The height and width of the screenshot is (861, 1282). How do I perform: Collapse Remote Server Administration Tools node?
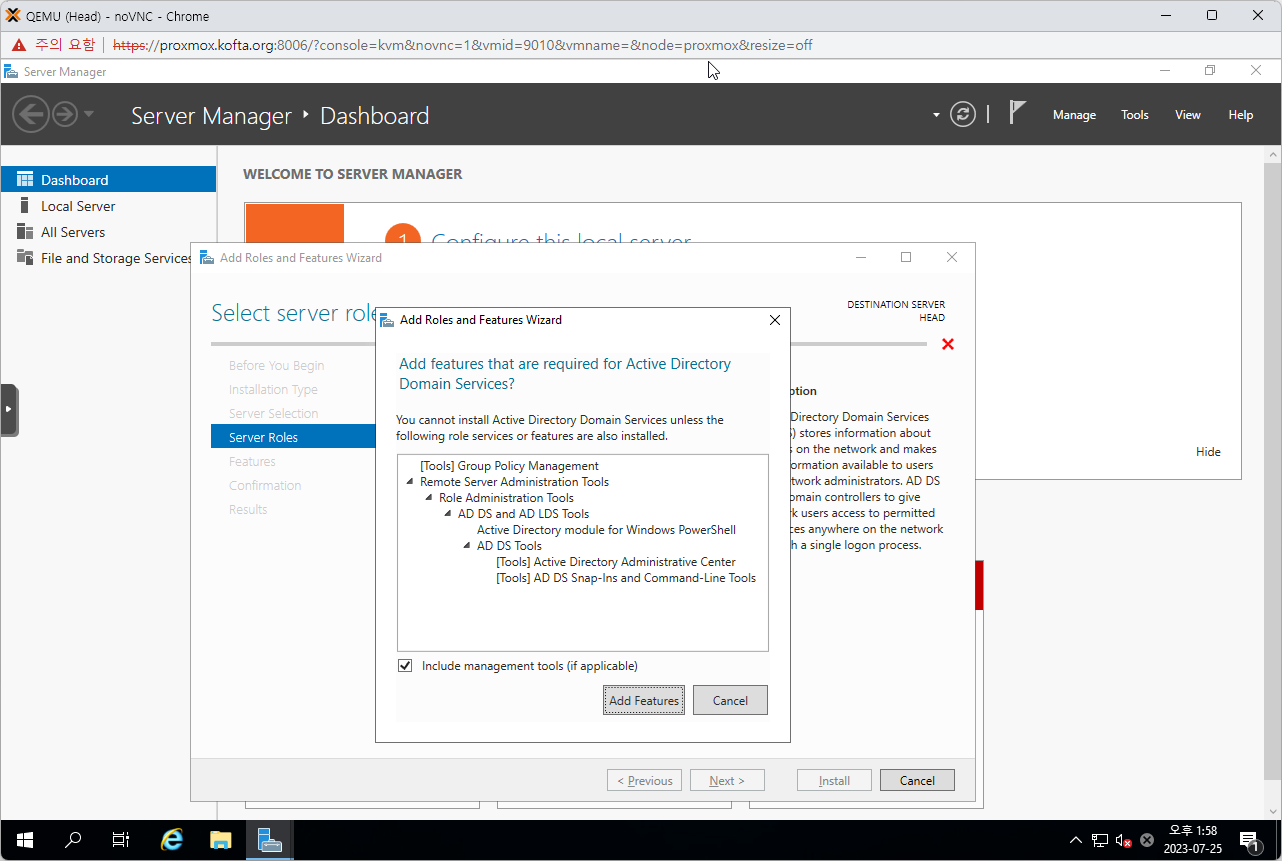pos(410,482)
